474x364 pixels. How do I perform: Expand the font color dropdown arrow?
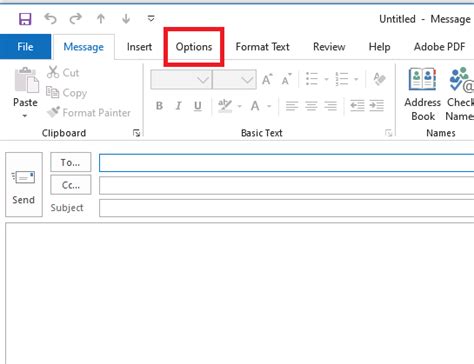(269, 106)
